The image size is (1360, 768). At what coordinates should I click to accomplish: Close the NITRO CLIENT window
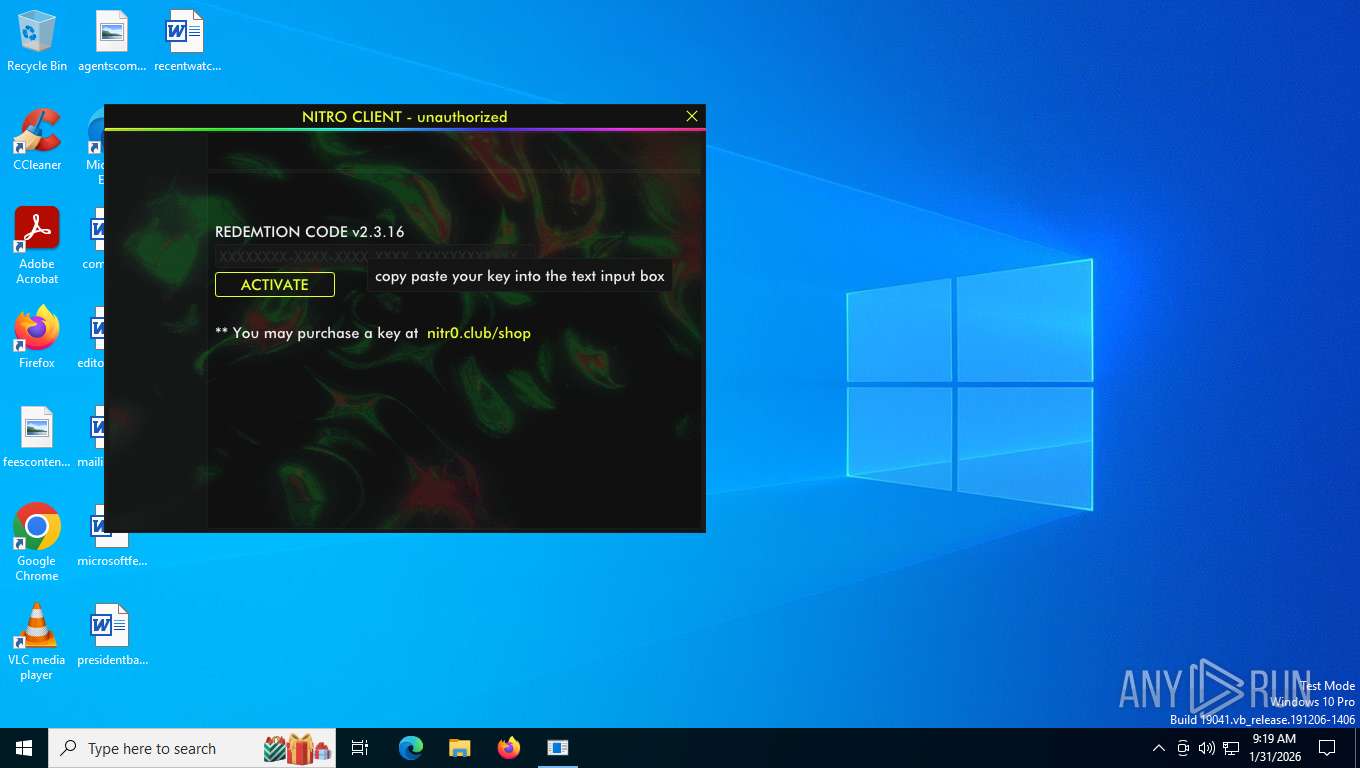692,116
